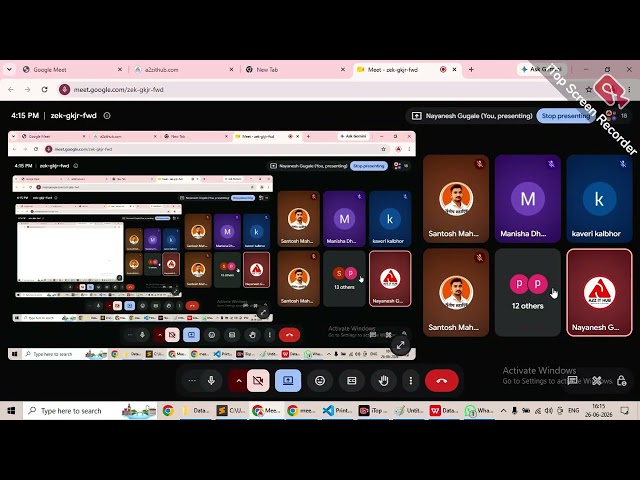Screen dimensions: 640x480
Task: Bookmark this page with the star icon
Action: [x=589, y=89]
